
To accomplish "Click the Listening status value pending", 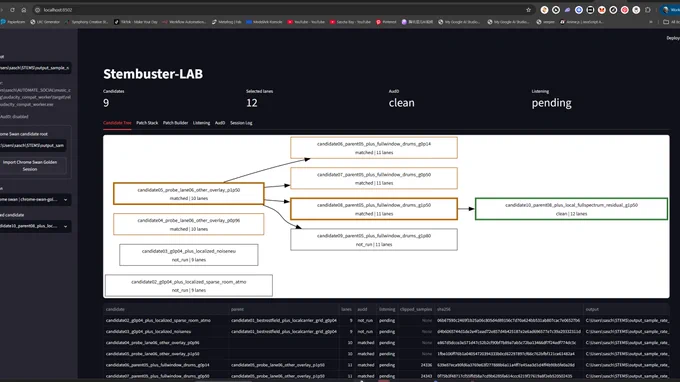I will pos(552,103).
